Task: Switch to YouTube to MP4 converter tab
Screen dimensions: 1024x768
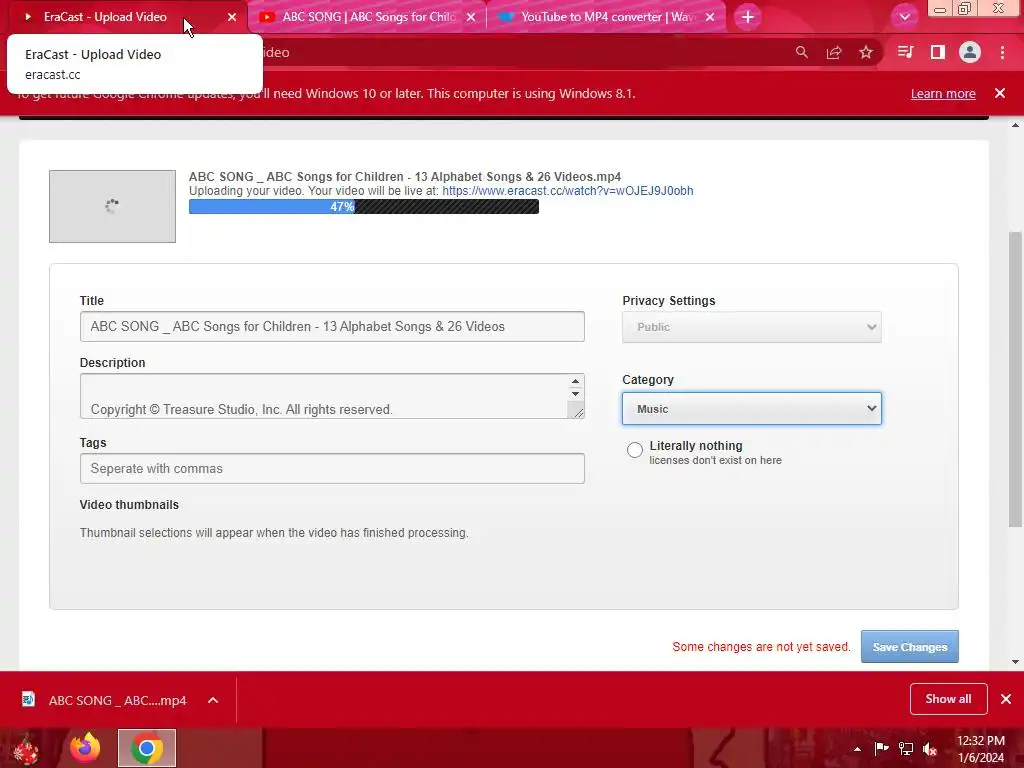Action: 604,17
